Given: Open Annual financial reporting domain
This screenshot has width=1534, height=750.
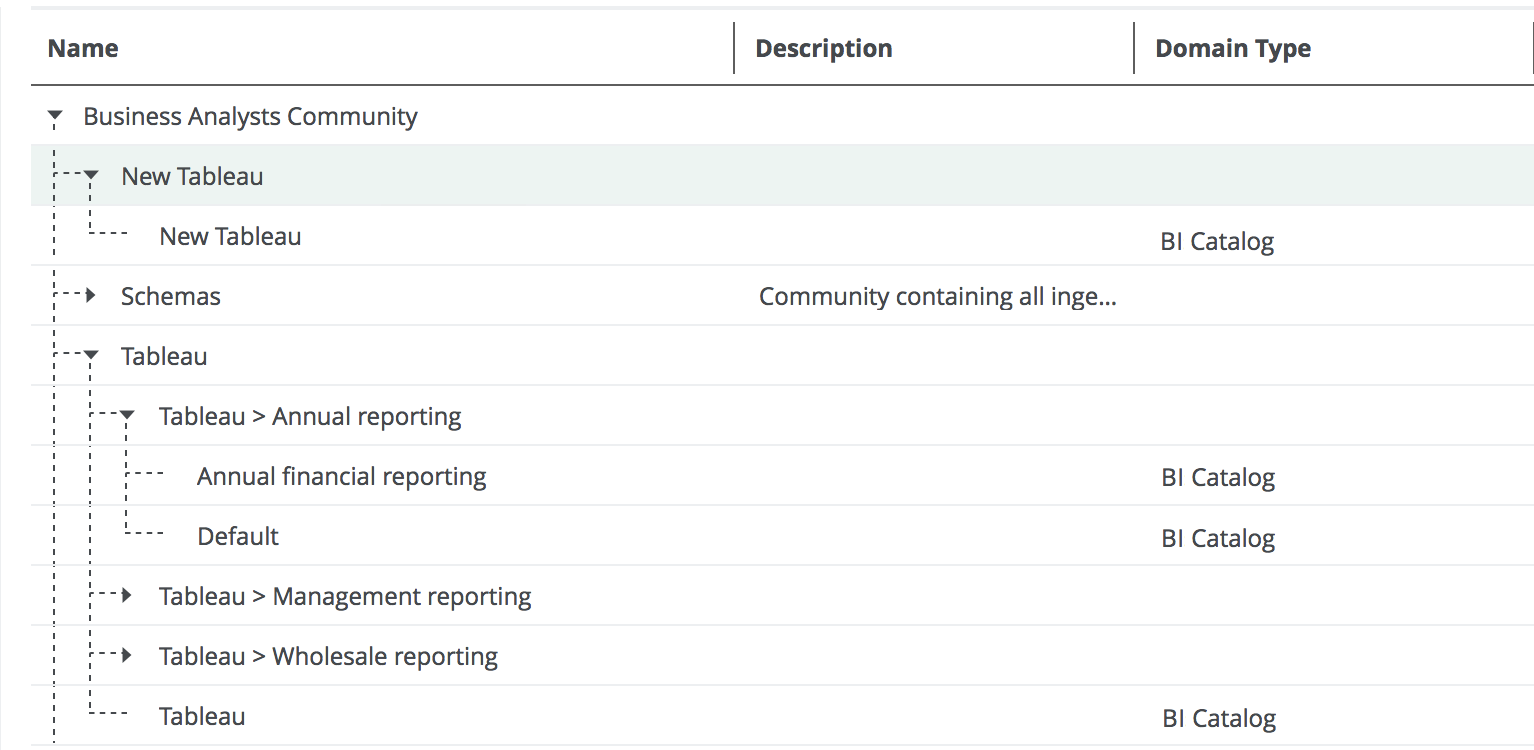Looking at the screenshot, I should click(x=341, y=477).
